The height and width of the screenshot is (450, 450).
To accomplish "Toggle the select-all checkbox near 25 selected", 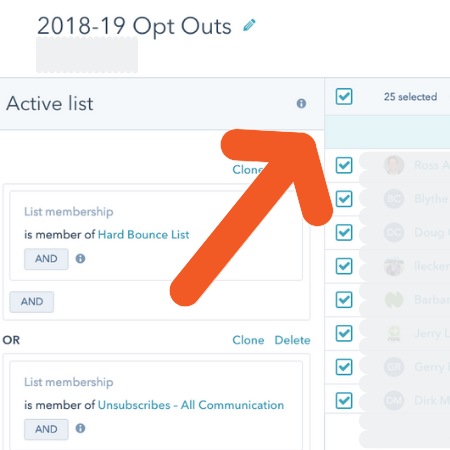I will tap(344, 97).
